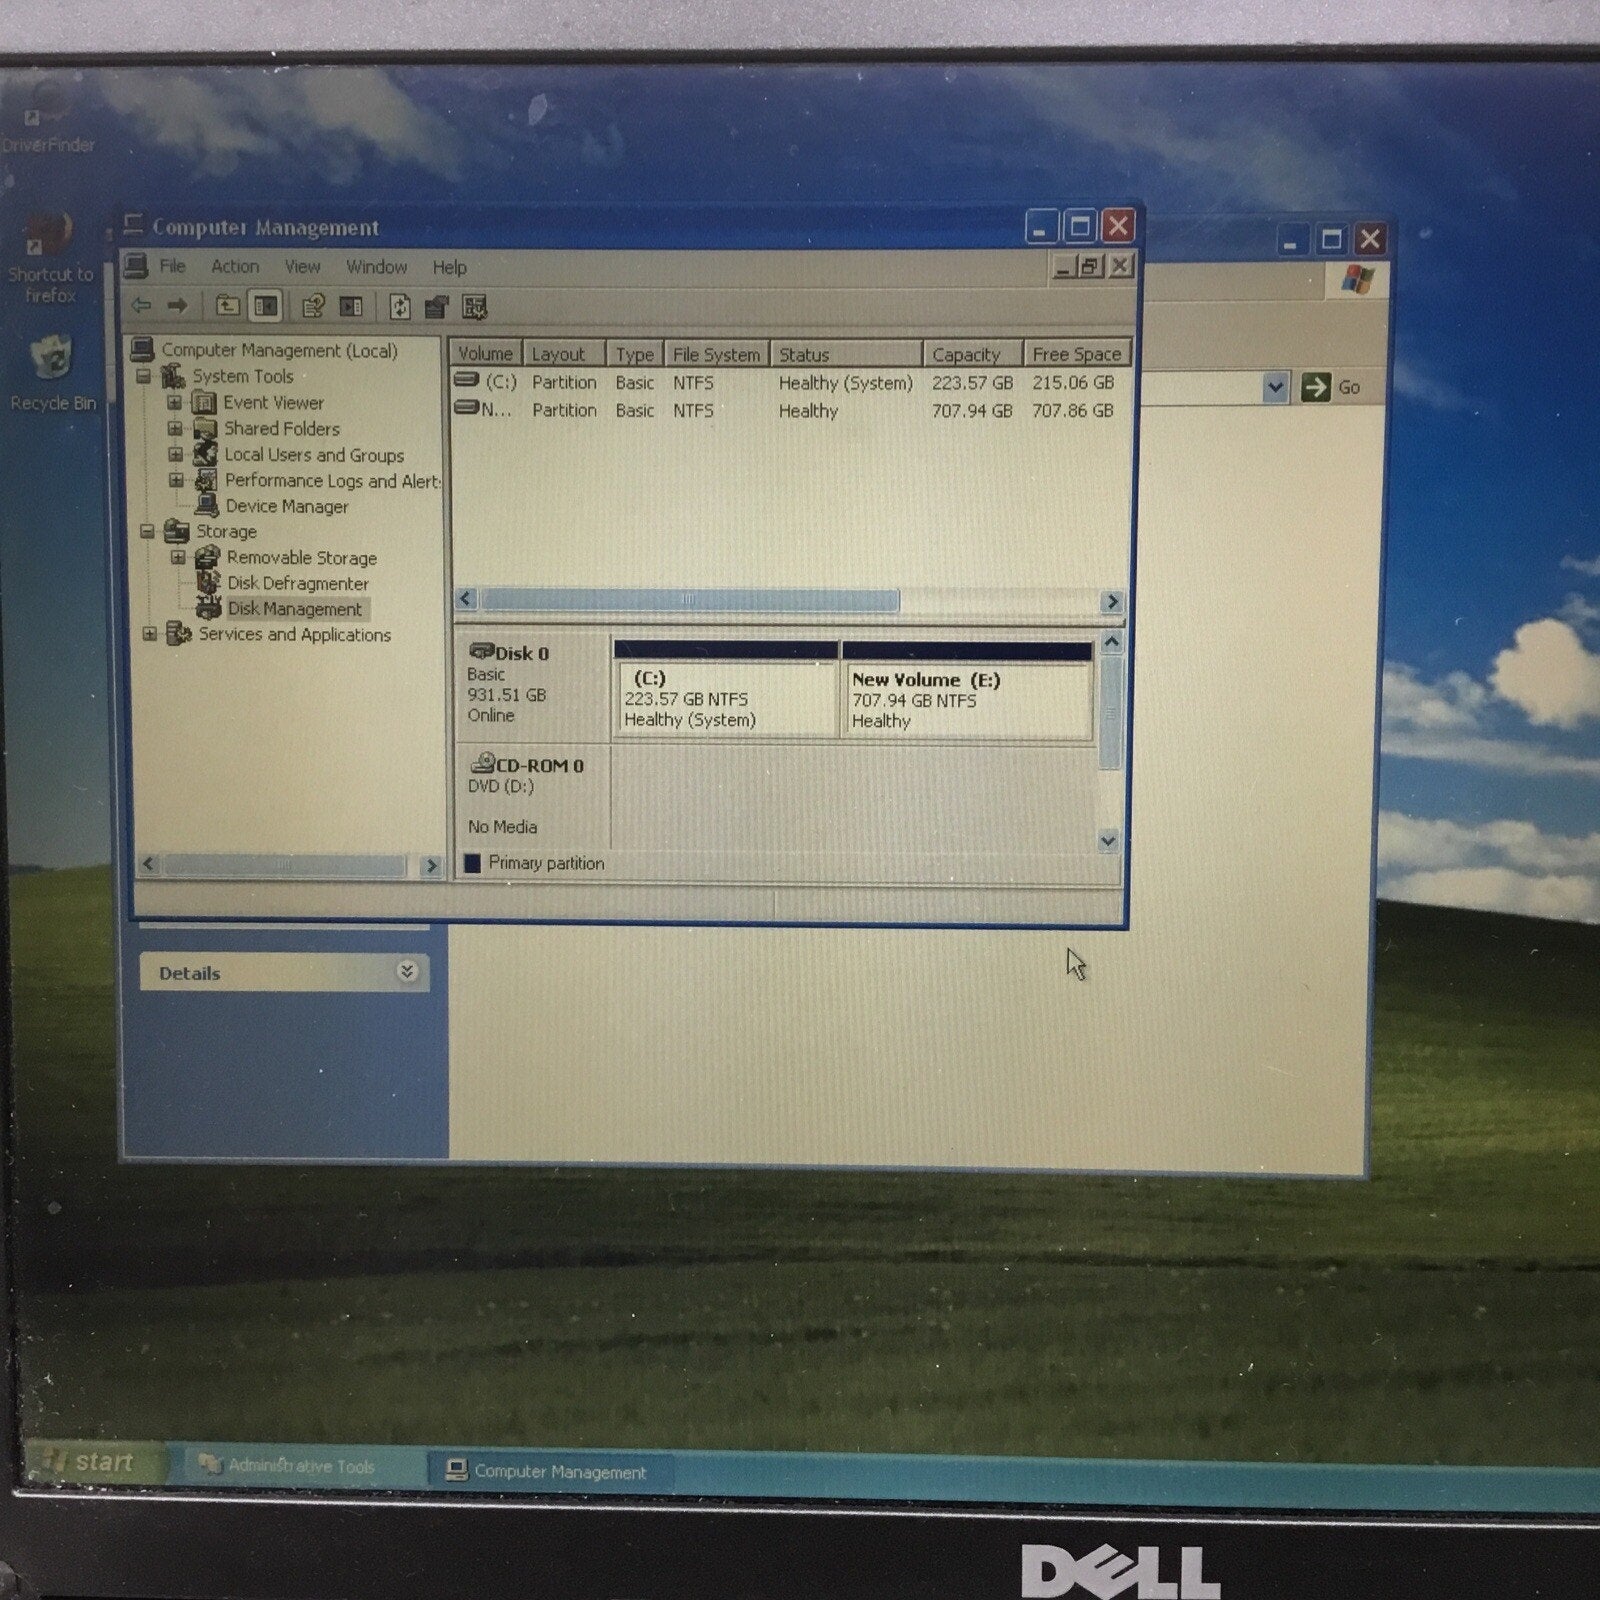1600x1600 pixels.
Task: Expand Services and Applications
Action: (x=150, y=635)
